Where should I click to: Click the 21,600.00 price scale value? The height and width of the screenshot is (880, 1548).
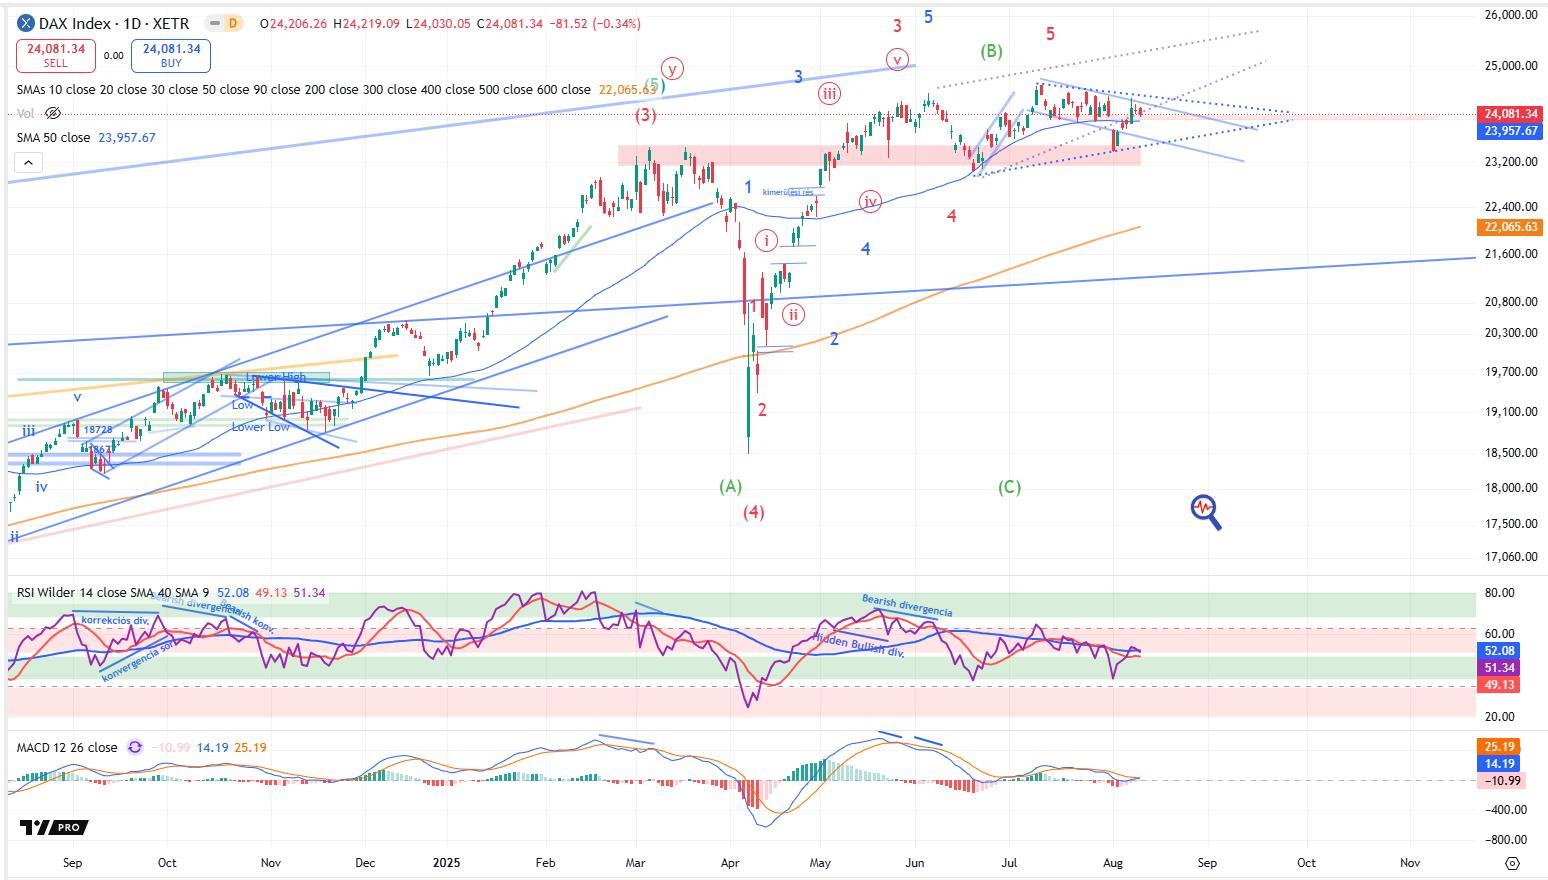(1510, 253)
